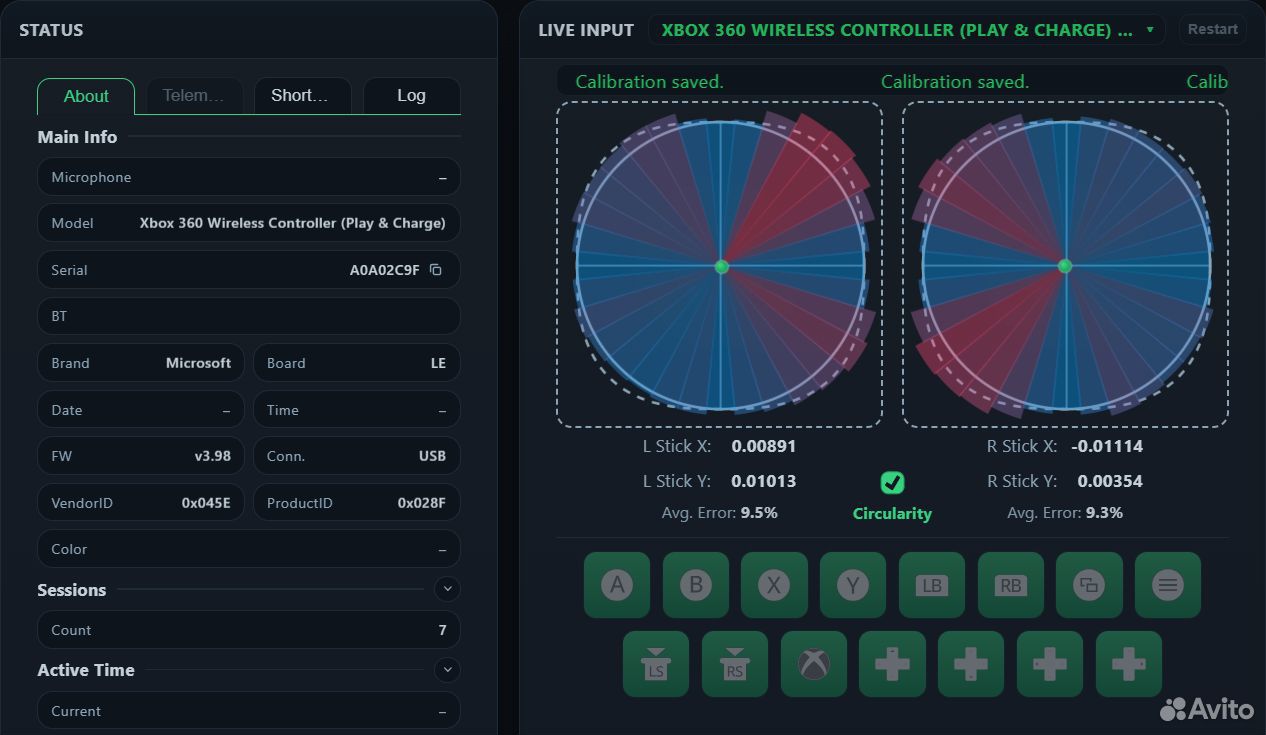Click the Brand Microsoft field
The height and width of the screenshot is (735, 1266).
141,363
